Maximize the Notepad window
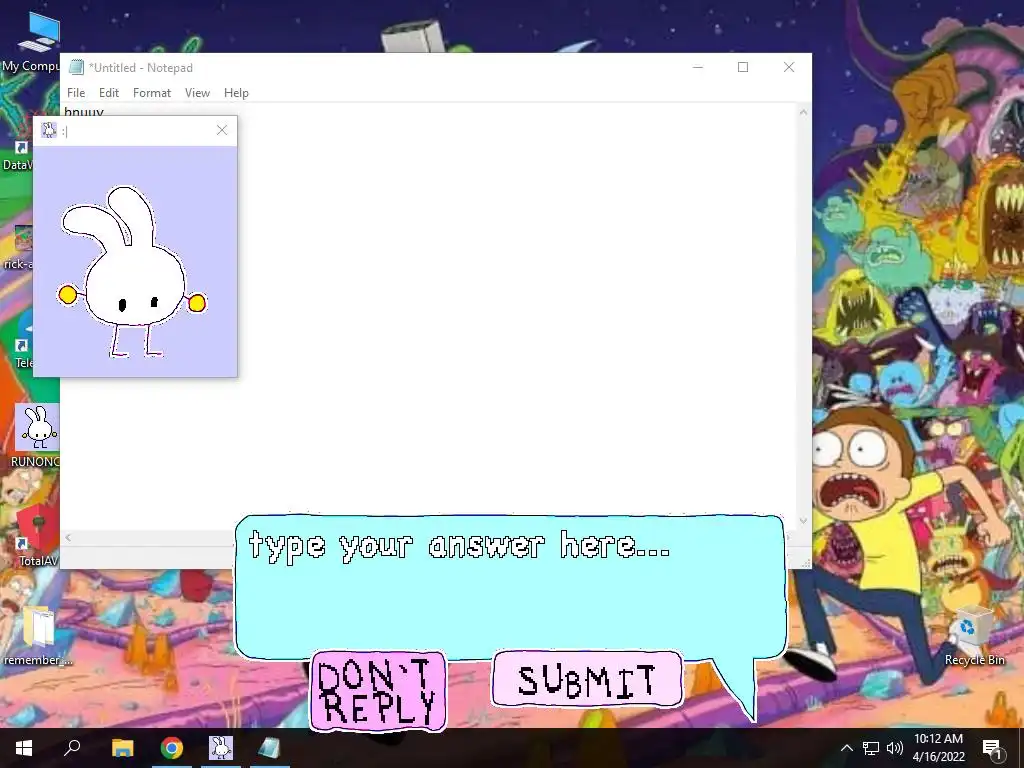 [743, 67]
